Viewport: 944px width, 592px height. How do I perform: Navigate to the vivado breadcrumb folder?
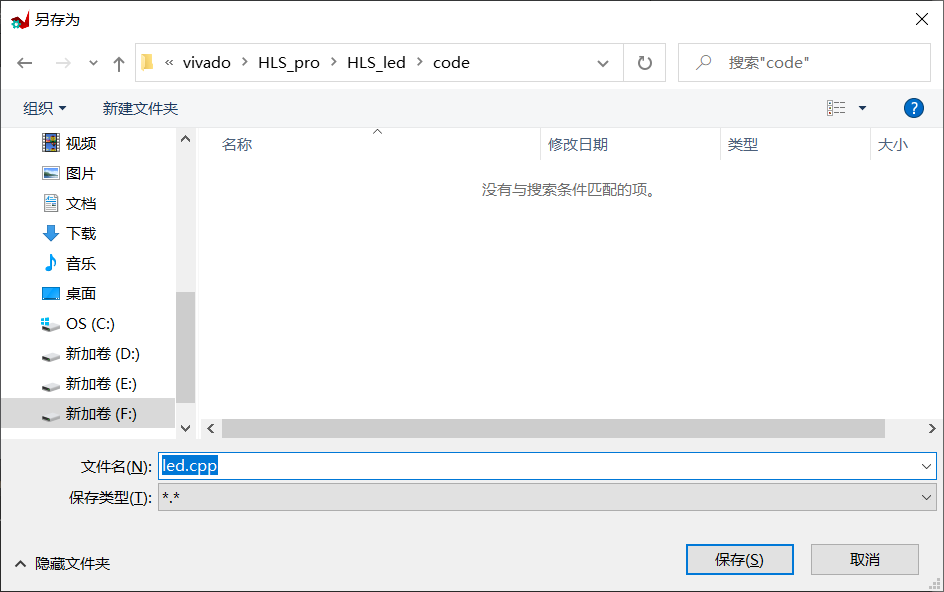click(x=207, y=62)
